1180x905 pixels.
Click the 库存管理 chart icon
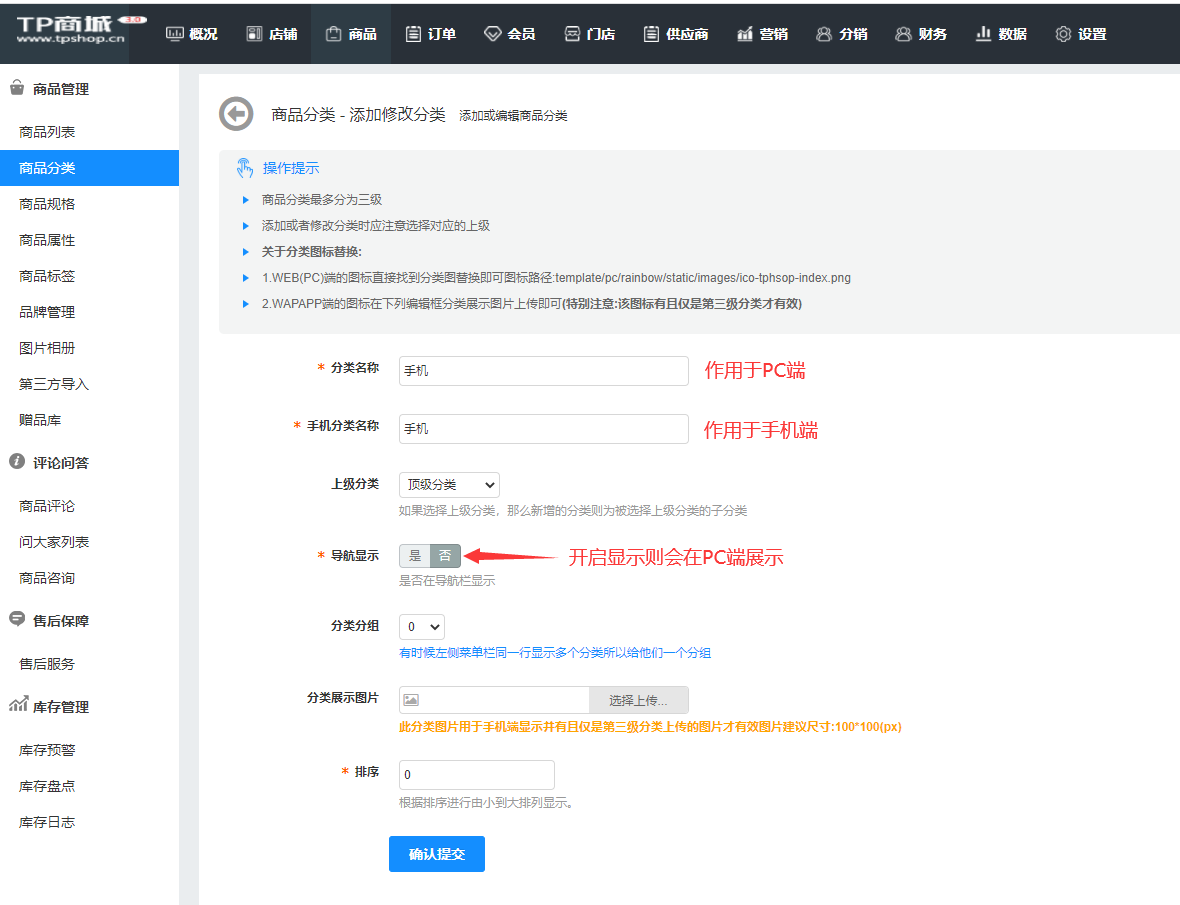(x=17, y=706)
